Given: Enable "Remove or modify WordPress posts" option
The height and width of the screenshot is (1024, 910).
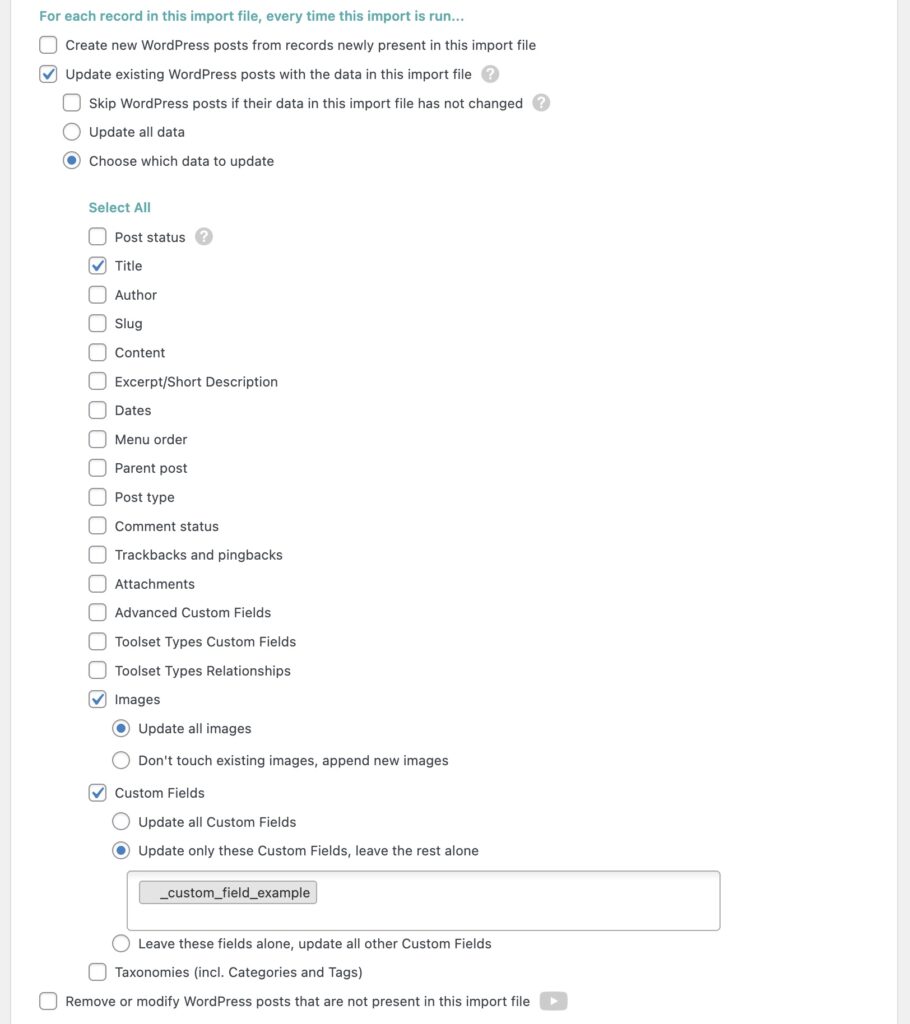Looking at the screenshot, I should click(47, 1000).
